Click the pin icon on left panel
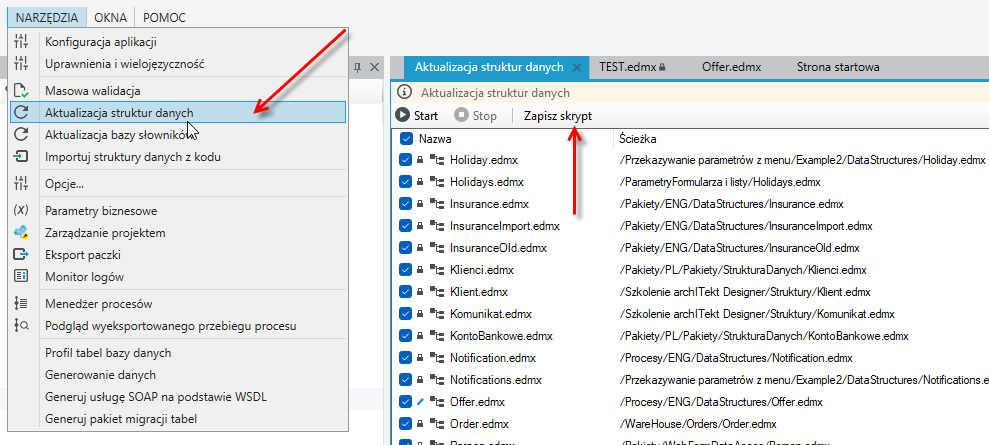989x445 pixels. point(358,67)
